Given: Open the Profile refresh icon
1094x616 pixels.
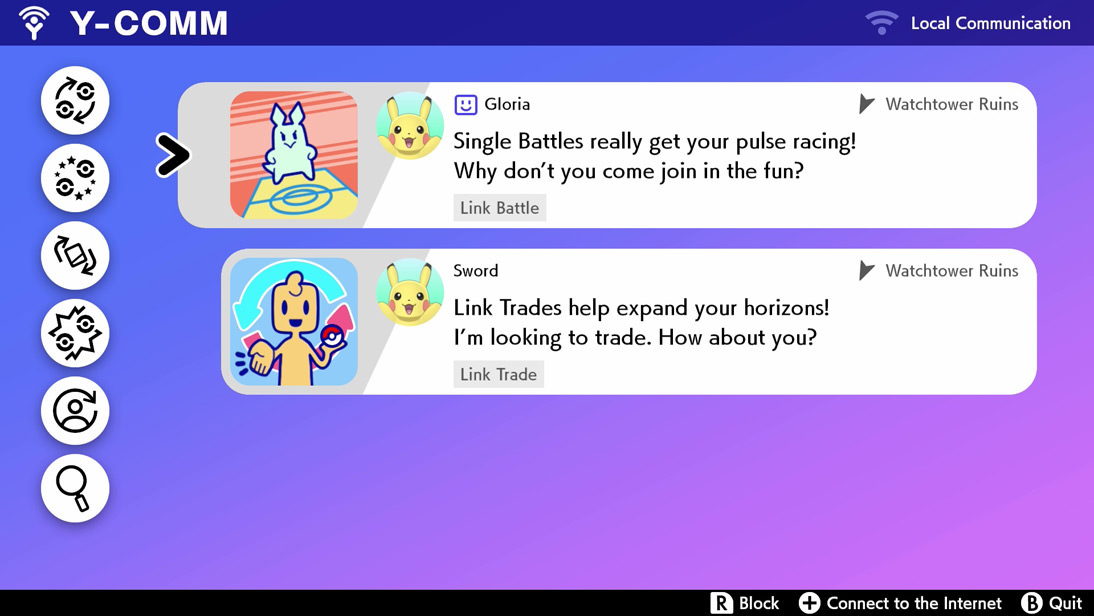Looking at the screenshot, I should [x=75, y=411].
